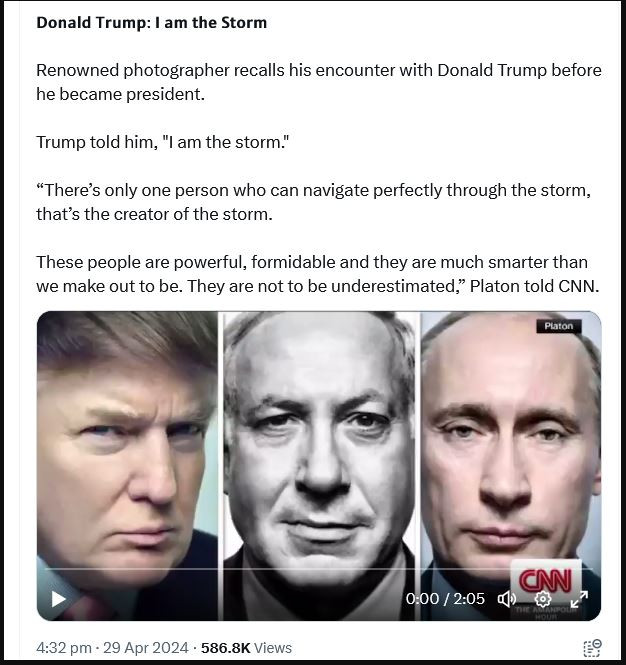Click the line 'Trump told him, "I am the storm."'
Viewport: 626px width, 665px height.
(x=162, y=142)
